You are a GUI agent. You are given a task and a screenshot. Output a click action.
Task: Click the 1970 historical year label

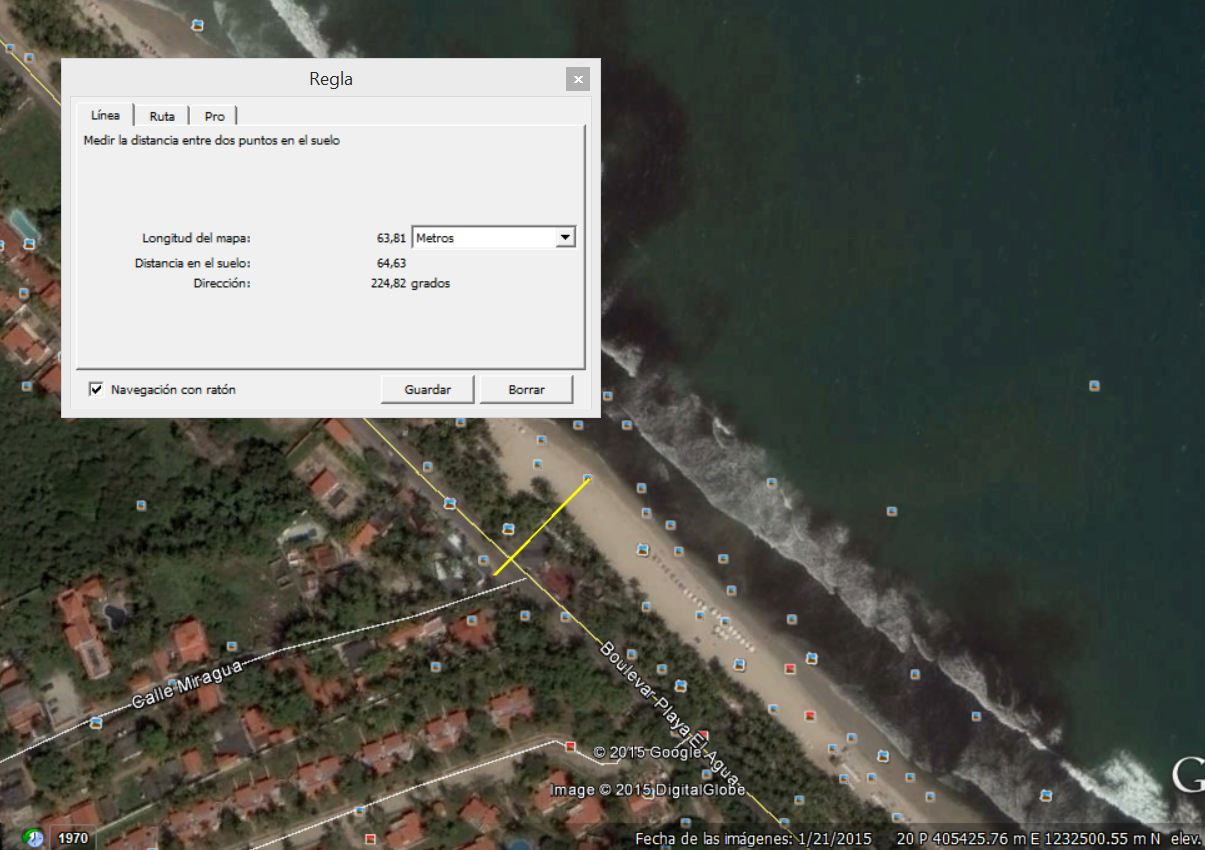72,838
